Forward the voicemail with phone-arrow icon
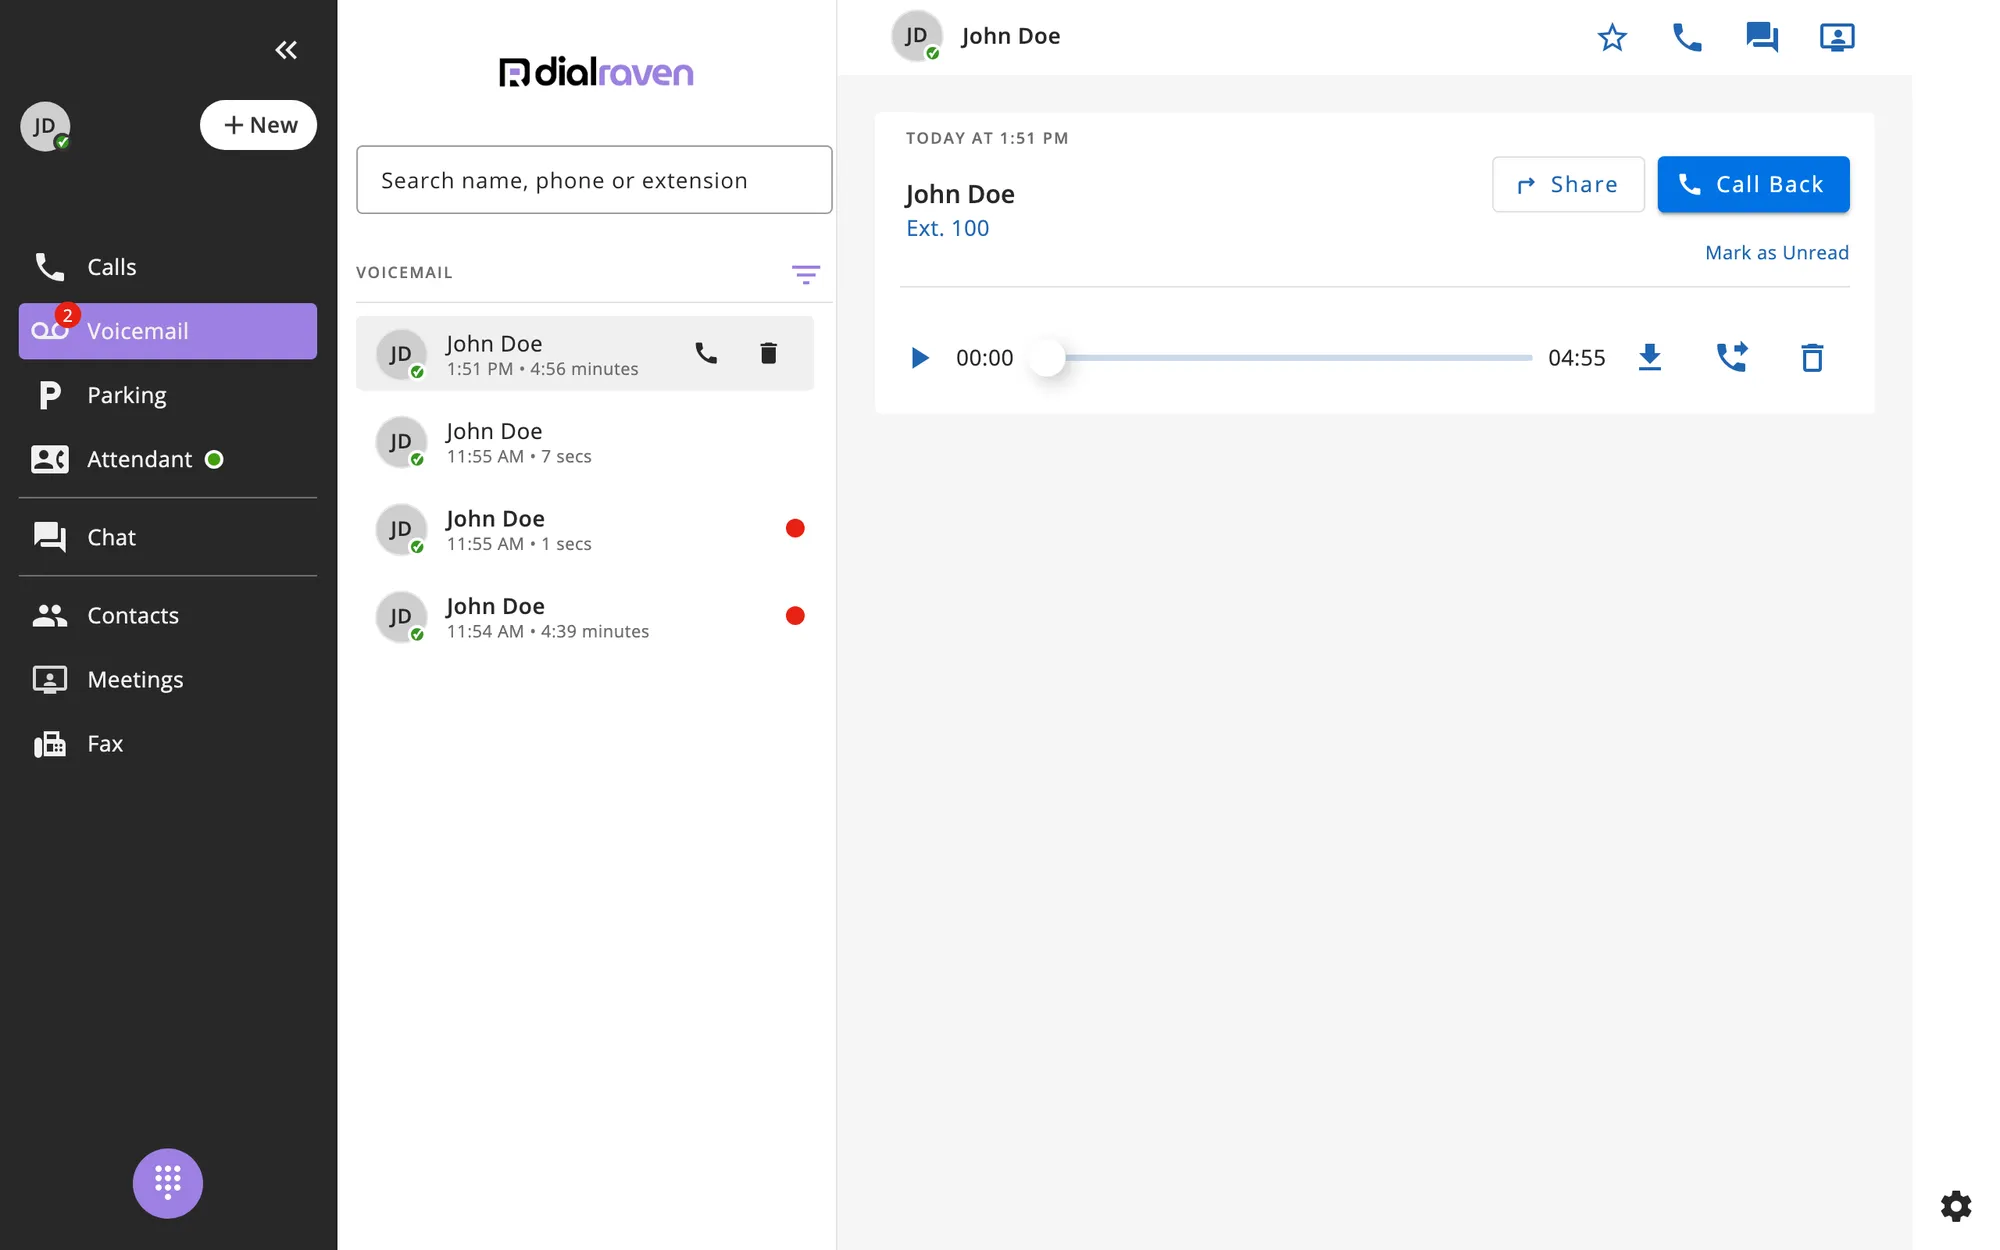 (1732, 357)
